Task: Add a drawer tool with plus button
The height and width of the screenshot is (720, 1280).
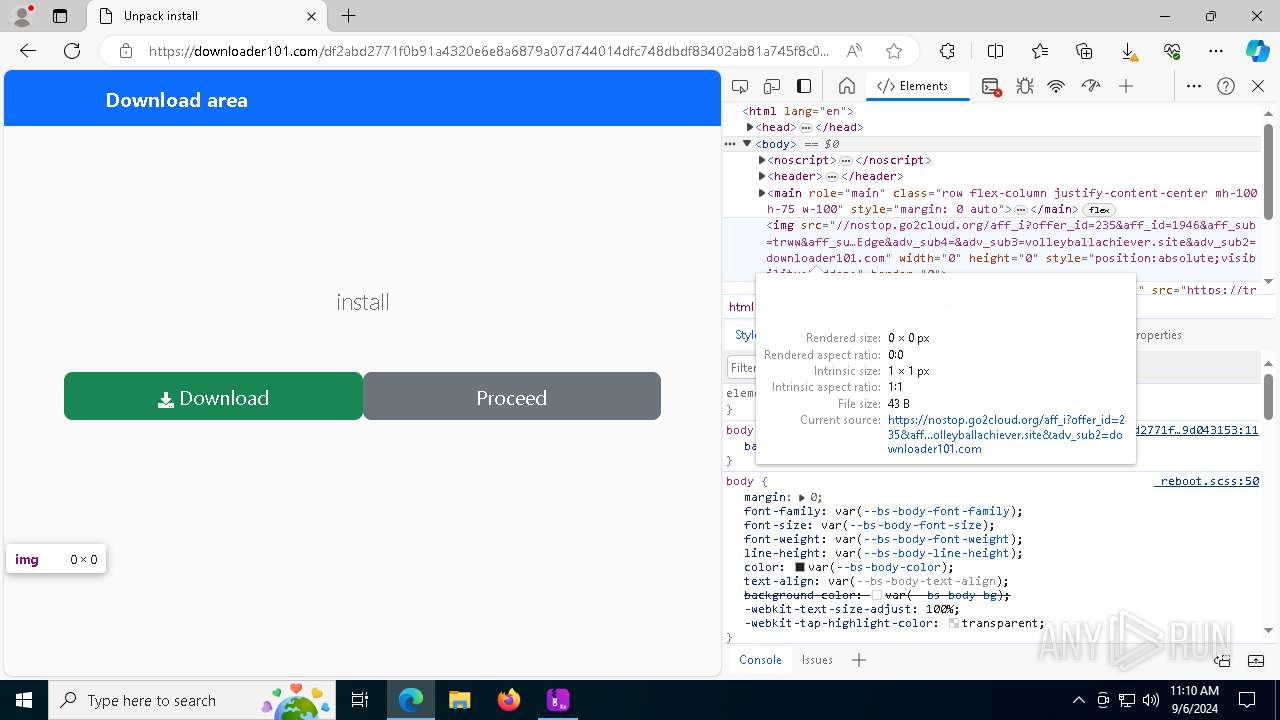Action: coord(859,659)
